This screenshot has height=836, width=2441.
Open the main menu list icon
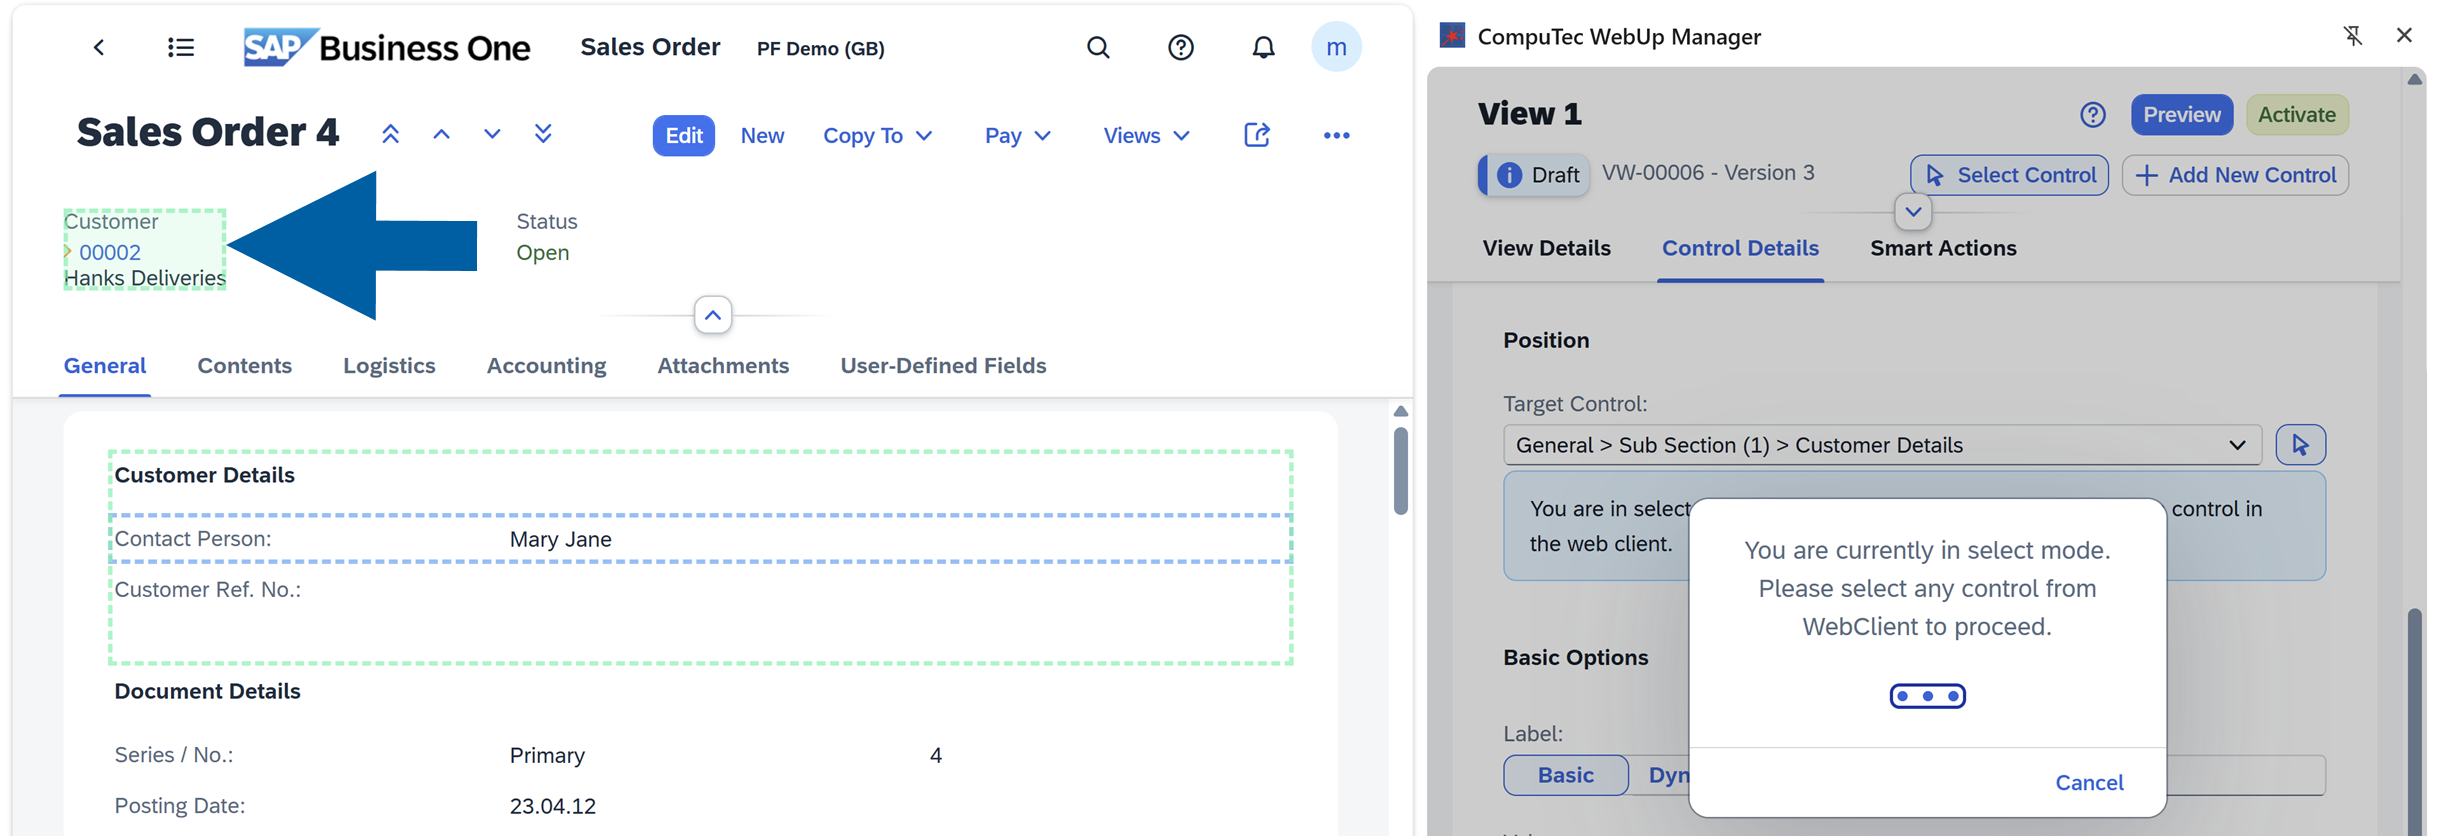[x=181, y=47]
